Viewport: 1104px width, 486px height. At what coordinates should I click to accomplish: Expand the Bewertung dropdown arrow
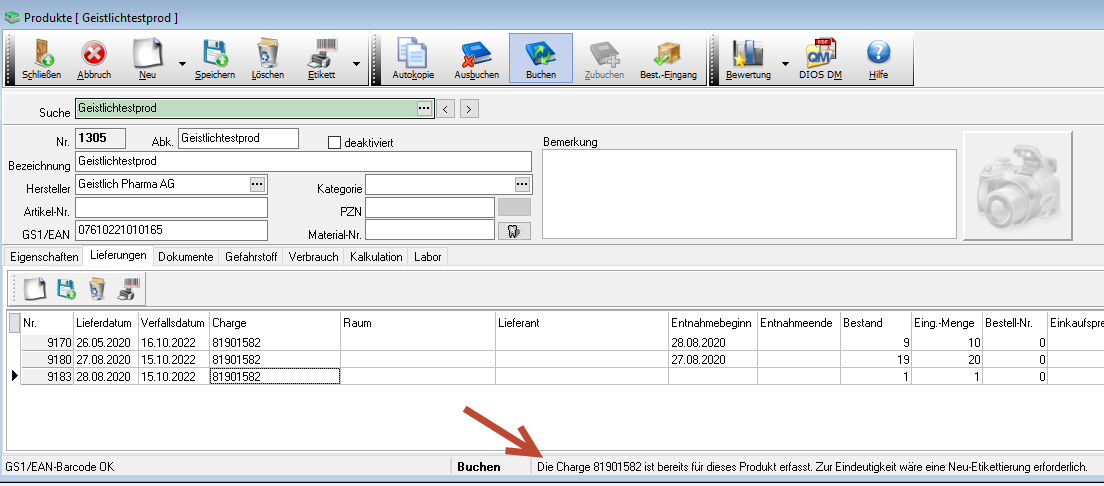[785, 63]
